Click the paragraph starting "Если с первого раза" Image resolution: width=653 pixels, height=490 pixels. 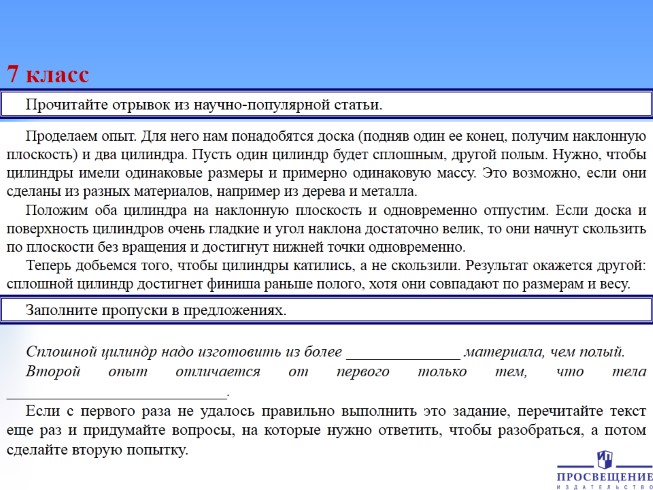pyautogui.click(x=326, y=430)
